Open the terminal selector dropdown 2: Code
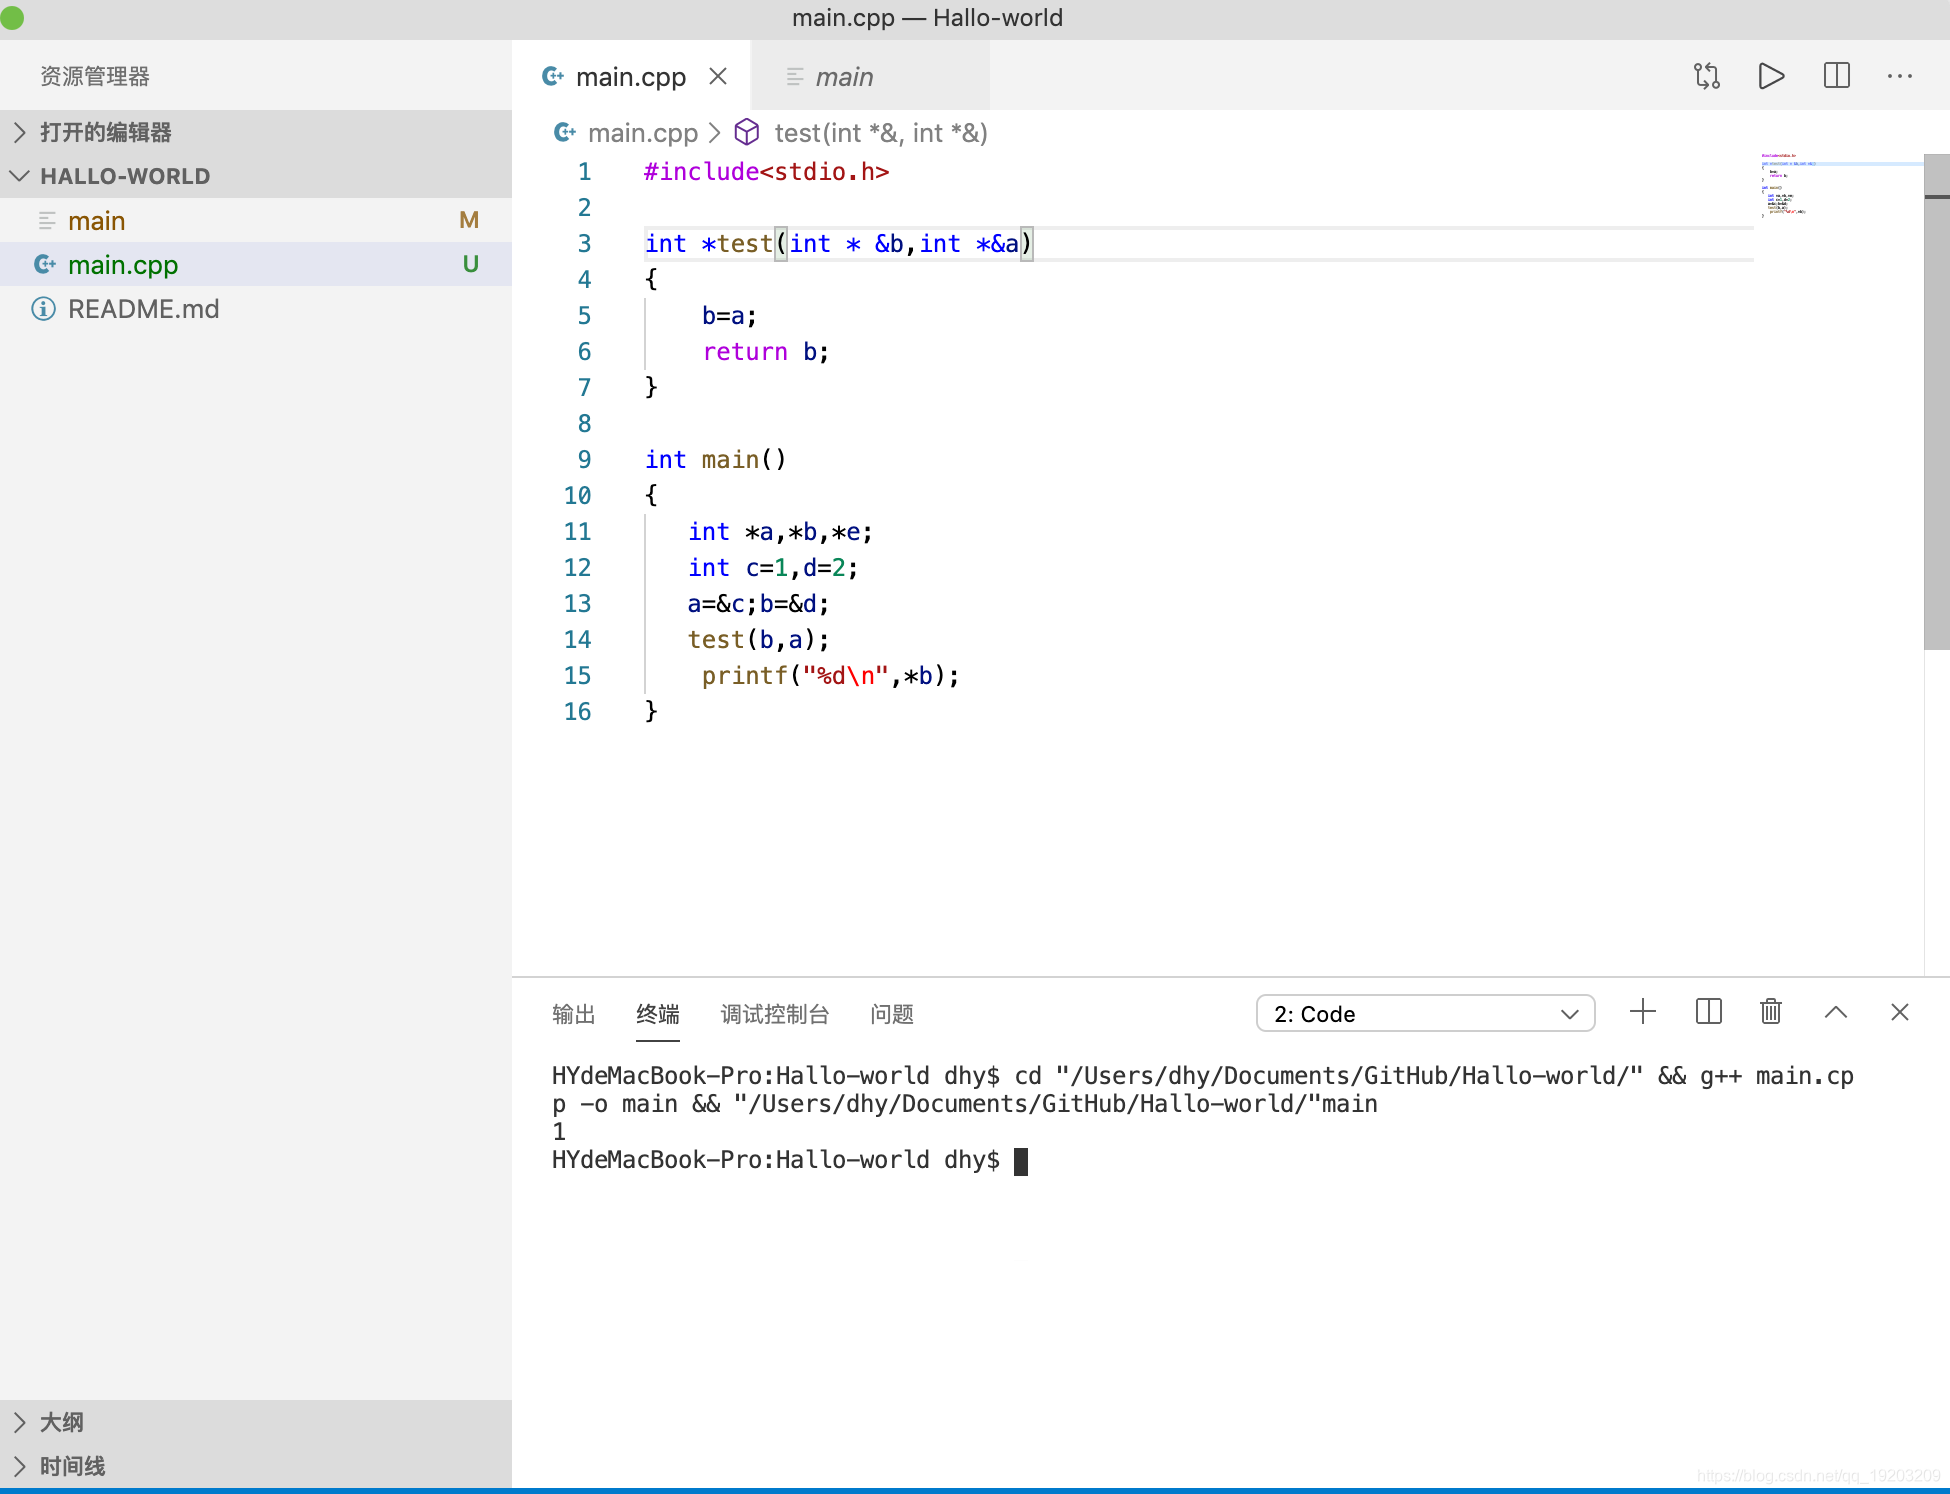Viewport: 1950px width, 1494px height. pos(1425,1013)
